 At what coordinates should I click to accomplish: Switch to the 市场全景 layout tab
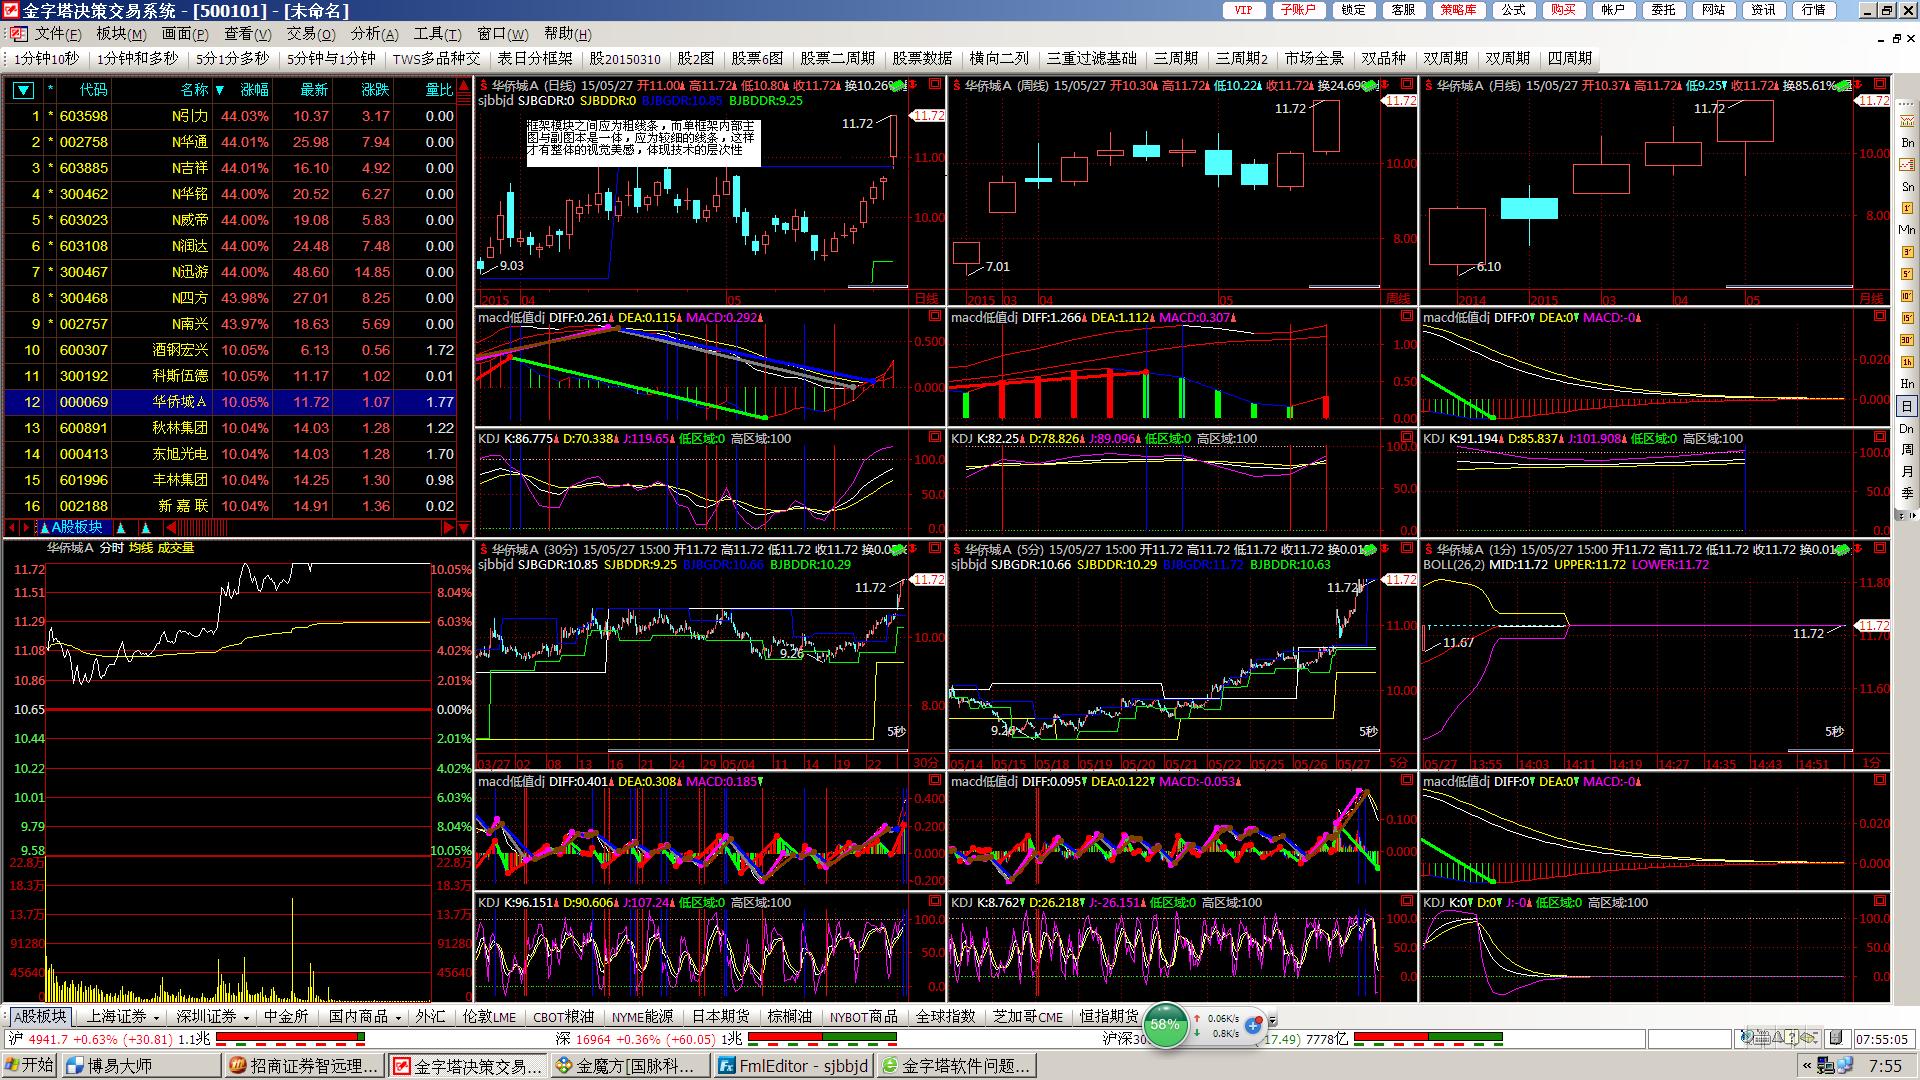(x=1314, y=59)
